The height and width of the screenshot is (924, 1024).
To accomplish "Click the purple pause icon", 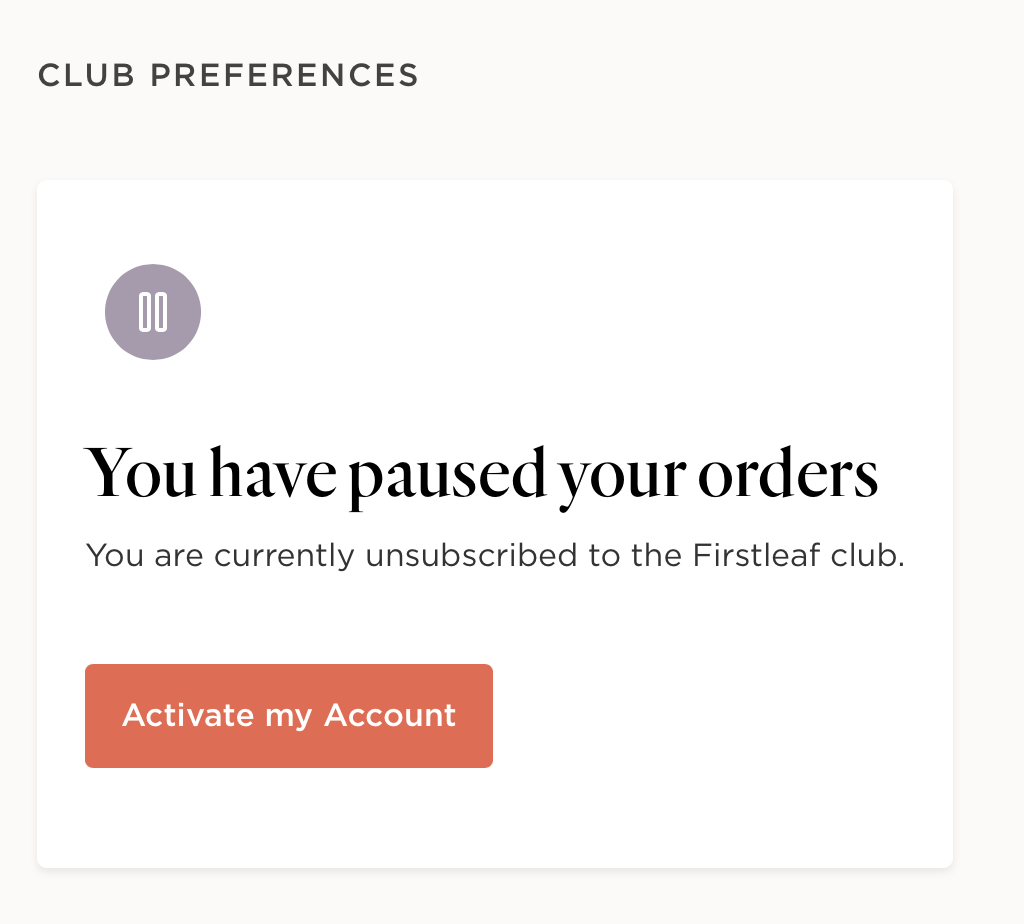I will click(153, 312).
